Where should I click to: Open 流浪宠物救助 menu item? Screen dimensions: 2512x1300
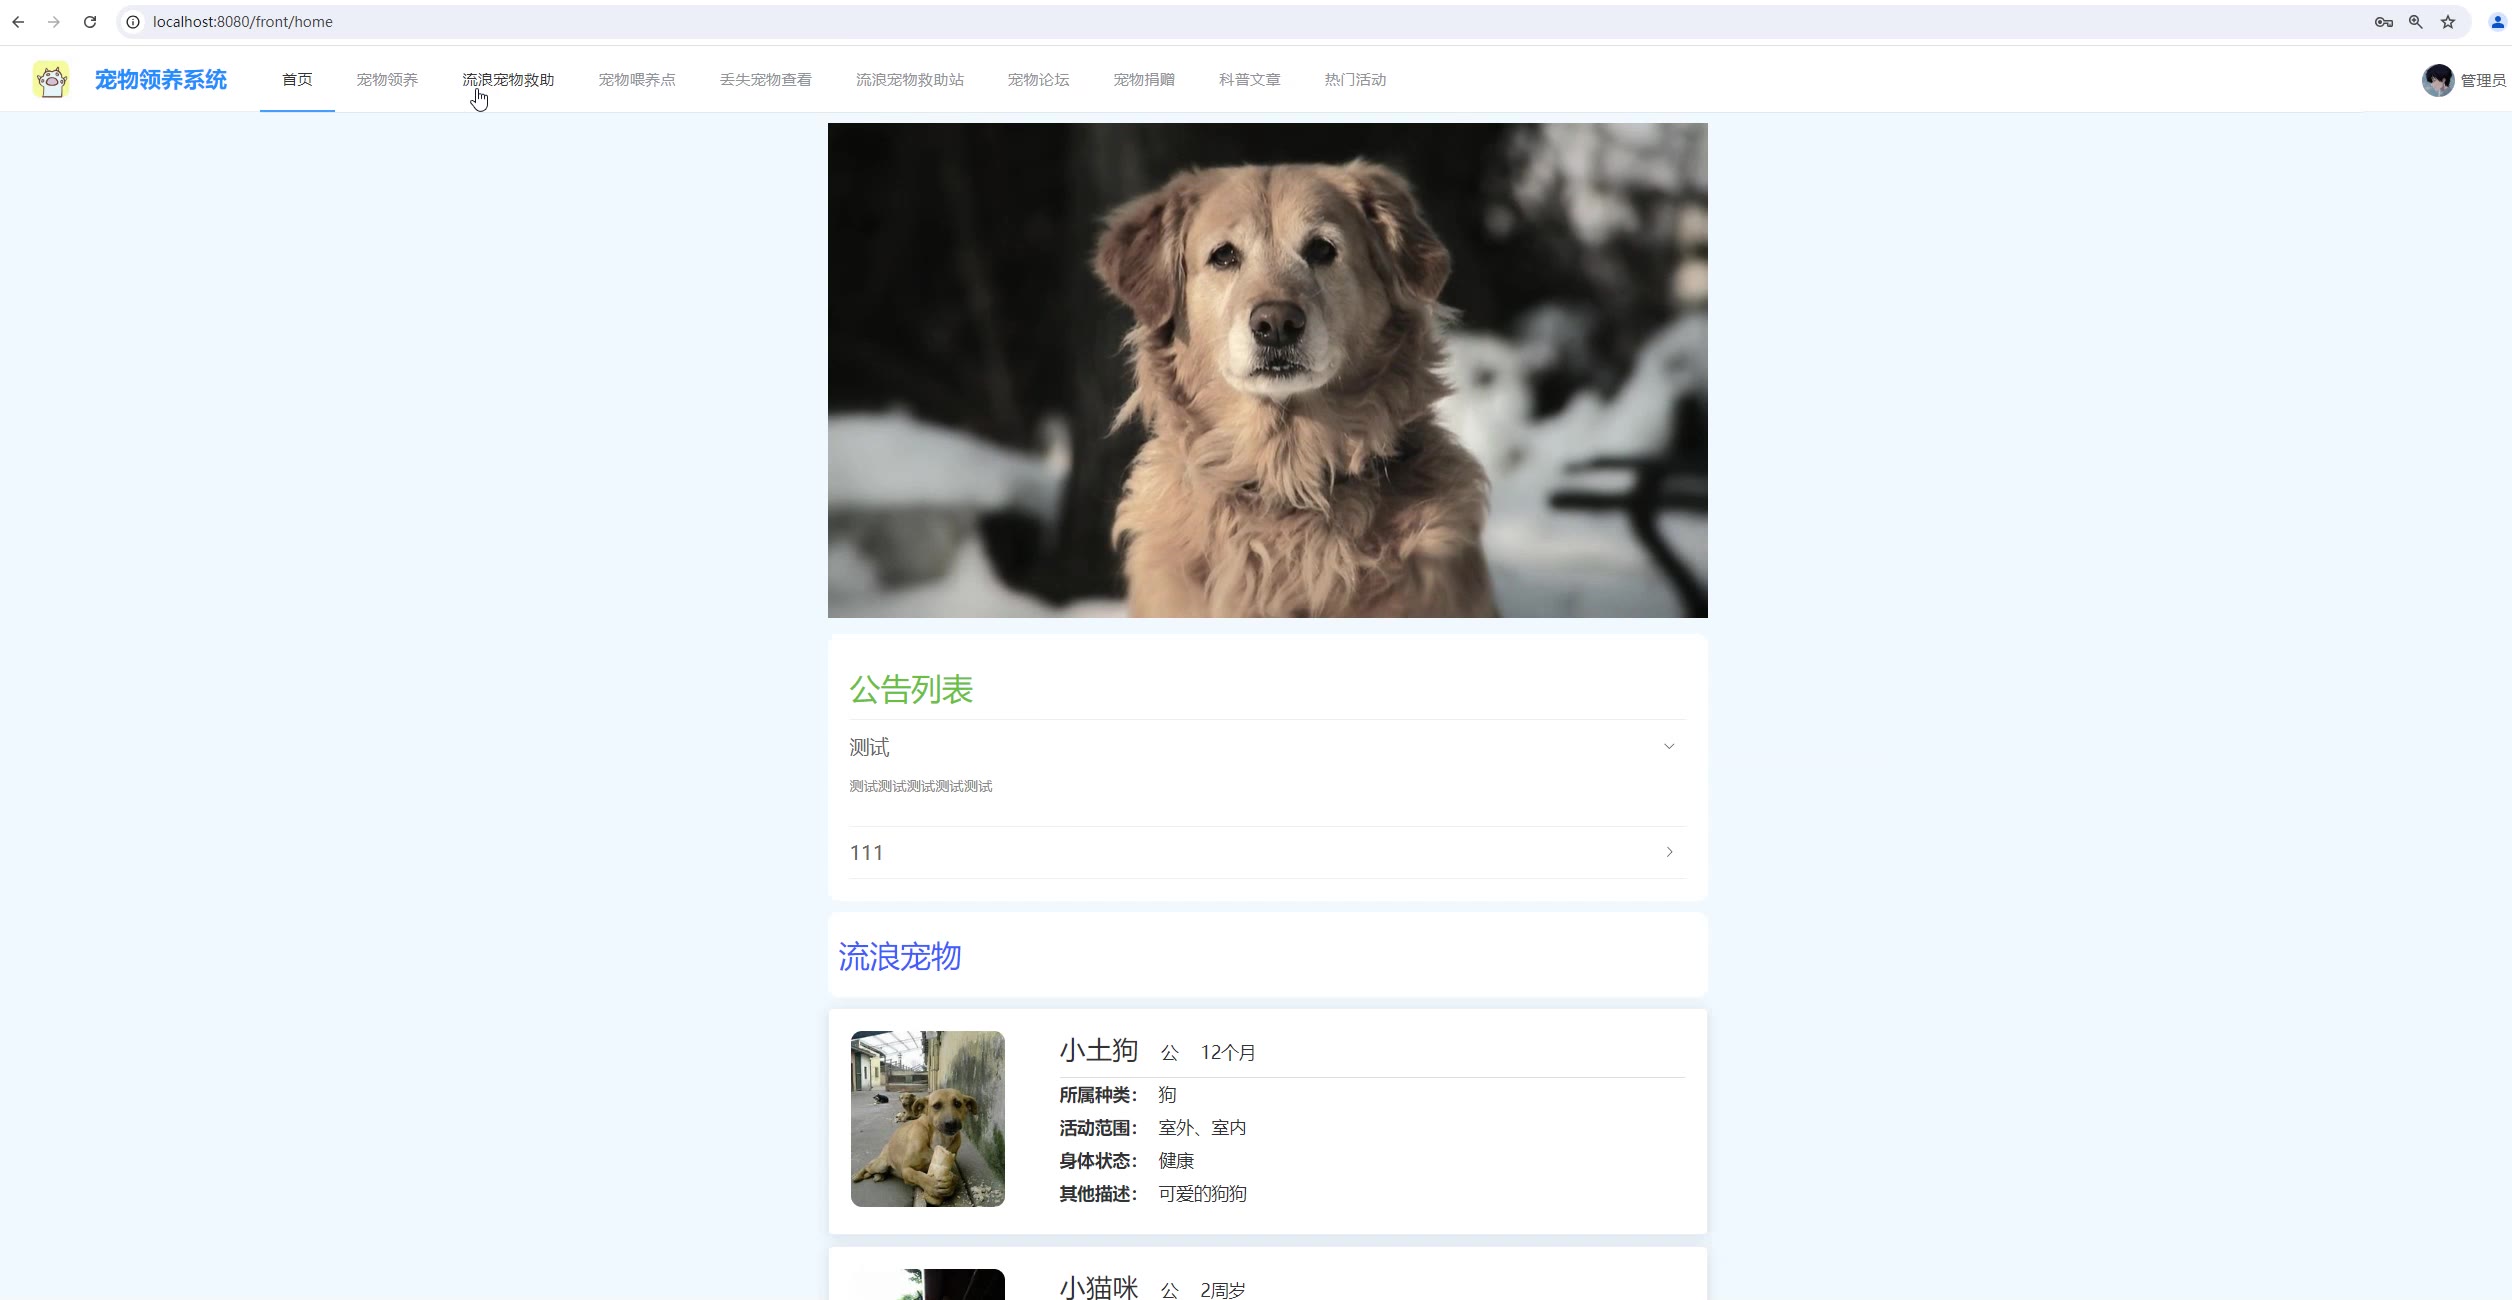(508, 80)
